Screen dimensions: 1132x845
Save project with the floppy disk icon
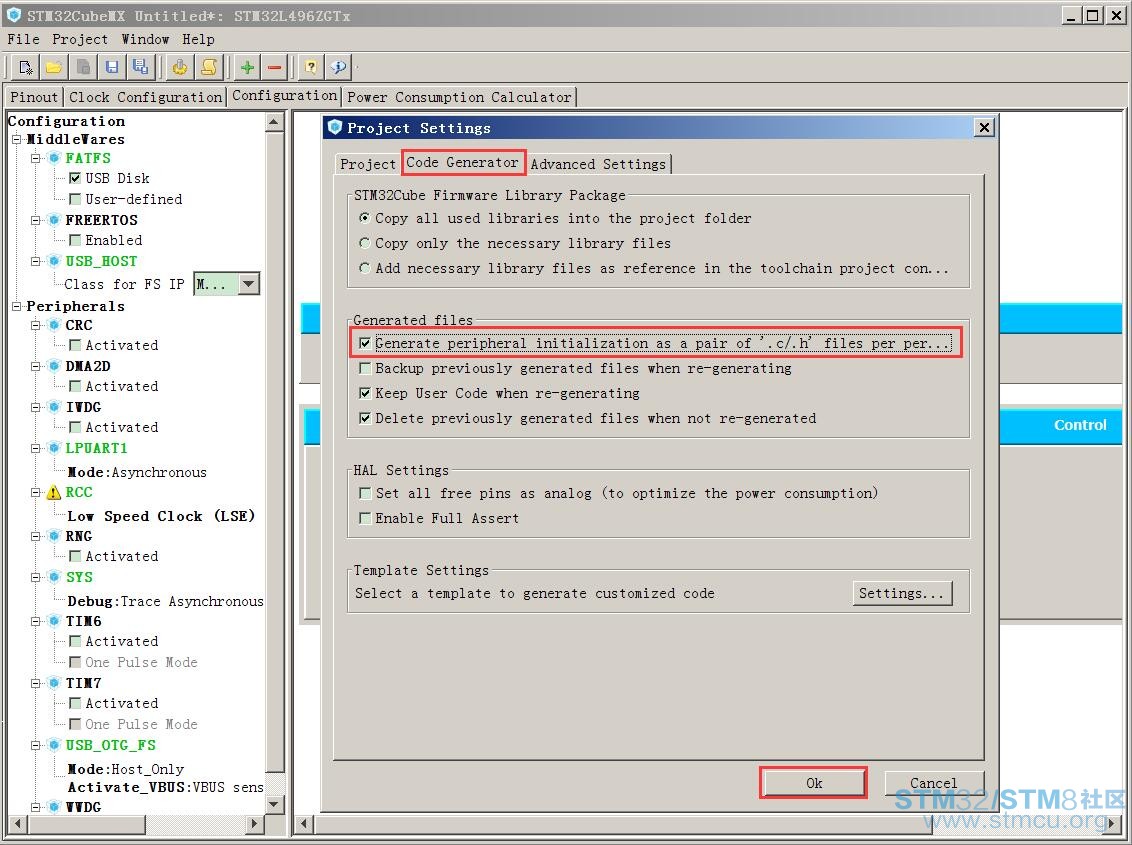point(112,68)
